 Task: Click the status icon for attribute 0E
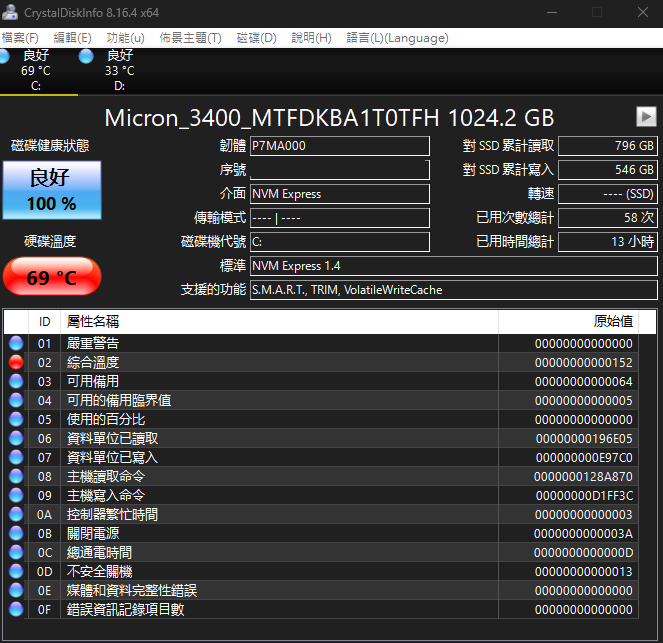pyautogui.click(x=16, y=591)
